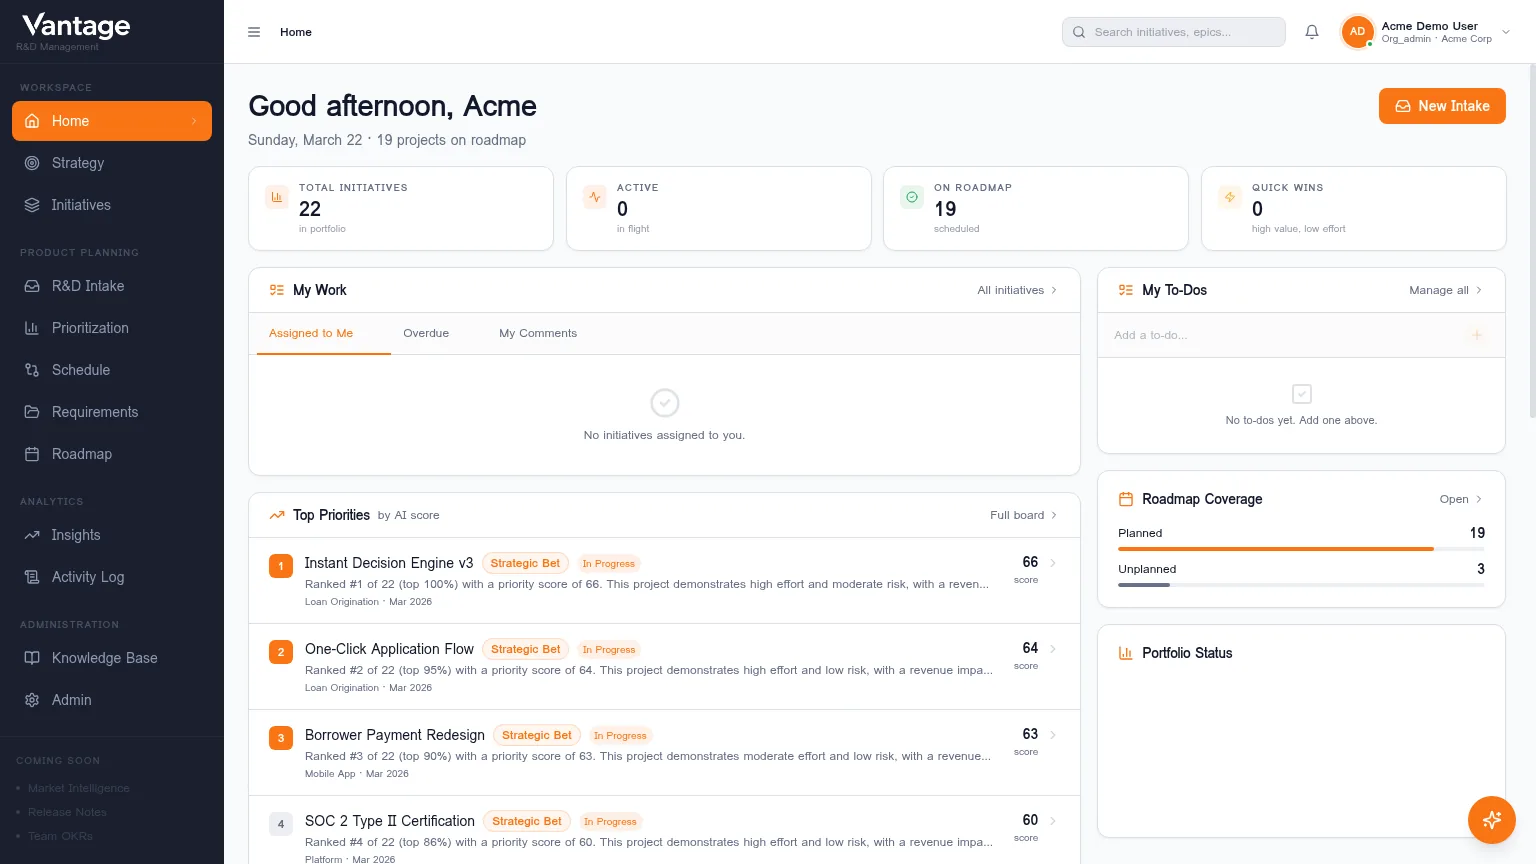Click the Top Priorities trend icon
Viewport: 1536px width, 864px height.
(x=277, y=515)
